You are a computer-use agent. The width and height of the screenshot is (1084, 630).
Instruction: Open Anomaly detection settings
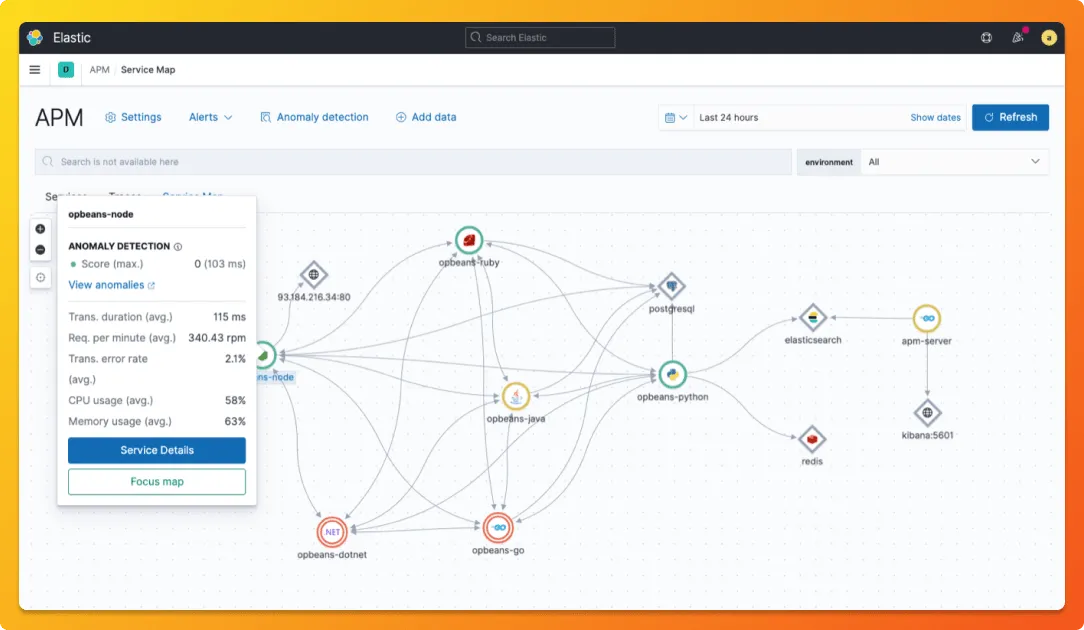point(314,118)
